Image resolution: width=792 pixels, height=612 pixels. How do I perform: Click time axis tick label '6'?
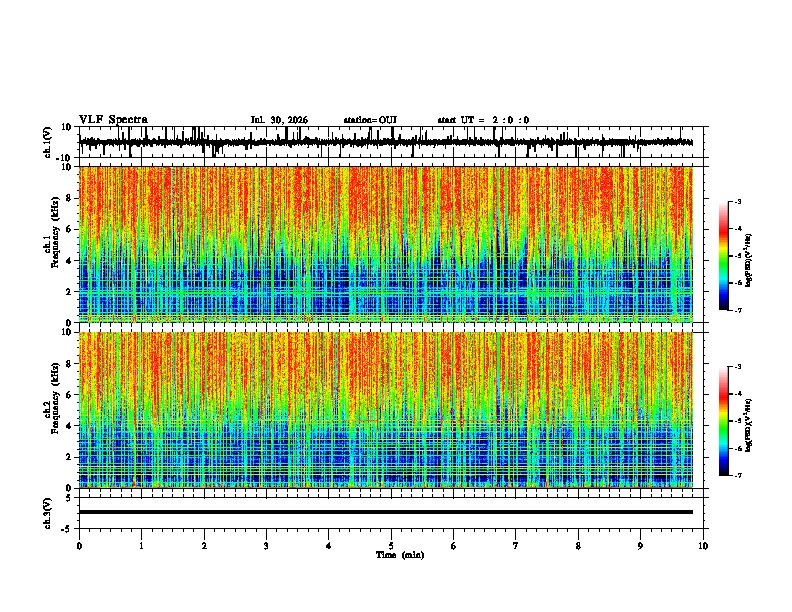(x=454, y=546)
